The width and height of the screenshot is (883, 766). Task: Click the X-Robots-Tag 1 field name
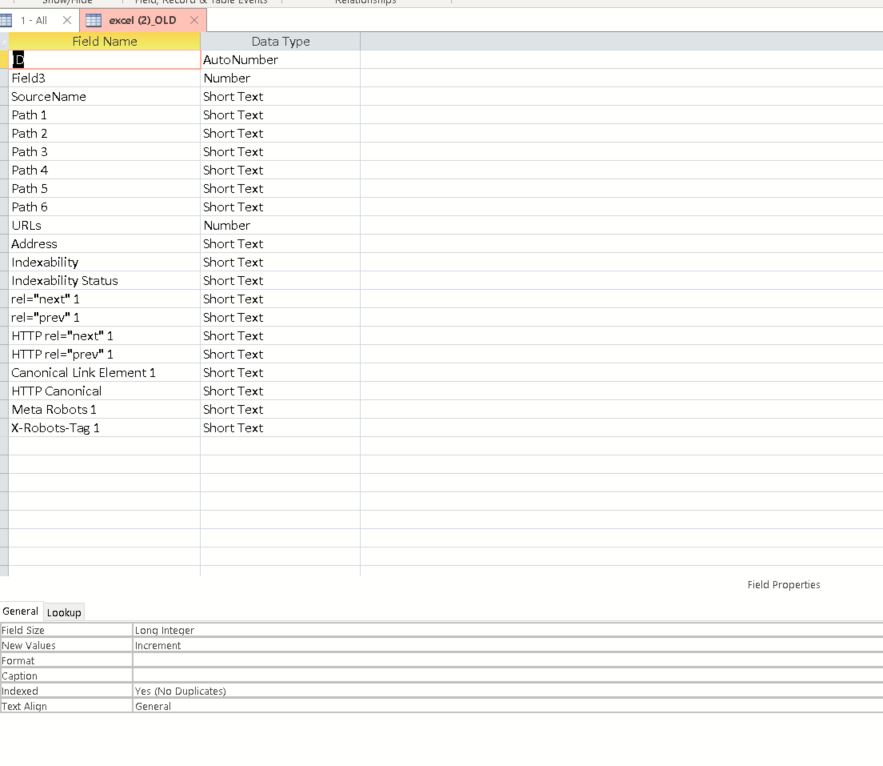tap(55, 428)
